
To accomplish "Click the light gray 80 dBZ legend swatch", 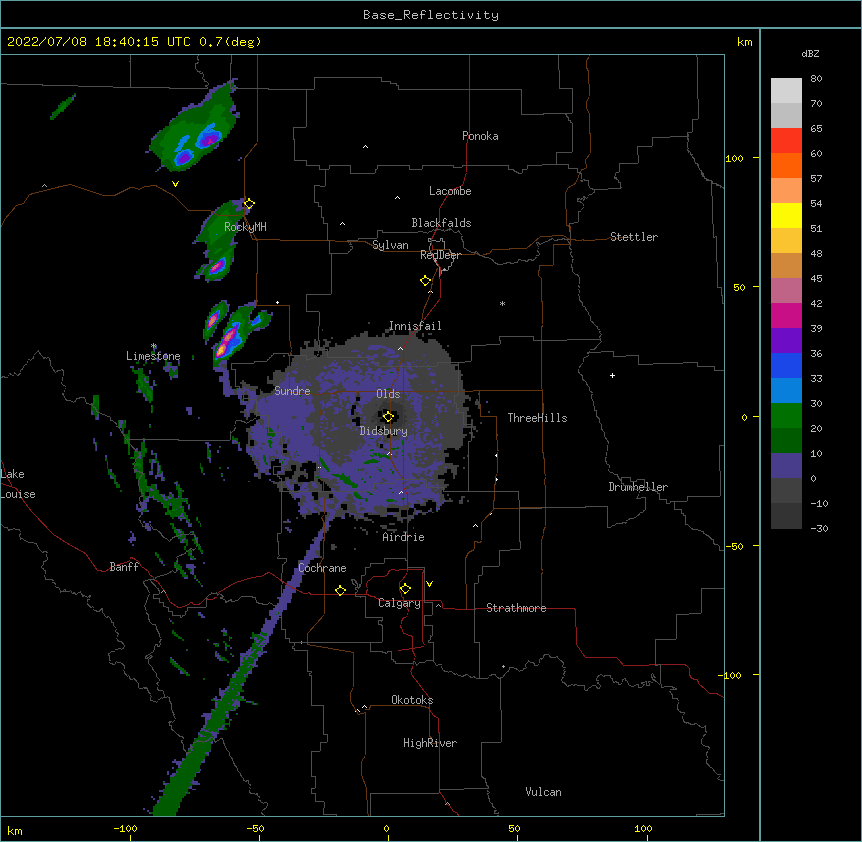I will click(786, 91).
